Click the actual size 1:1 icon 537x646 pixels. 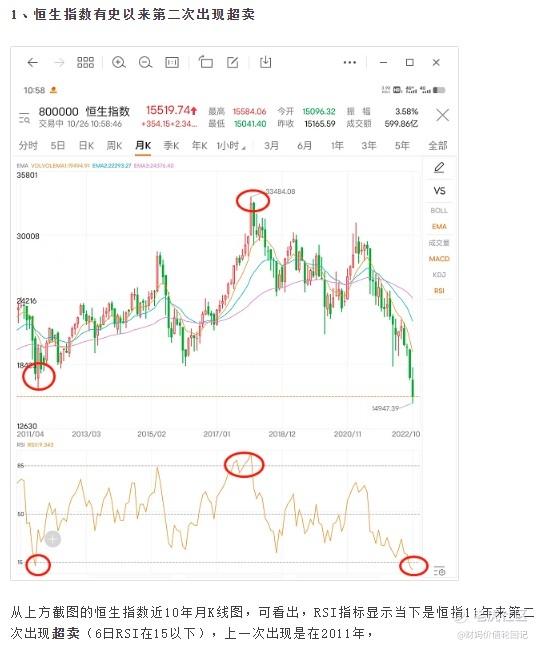[x=172, y=63]
